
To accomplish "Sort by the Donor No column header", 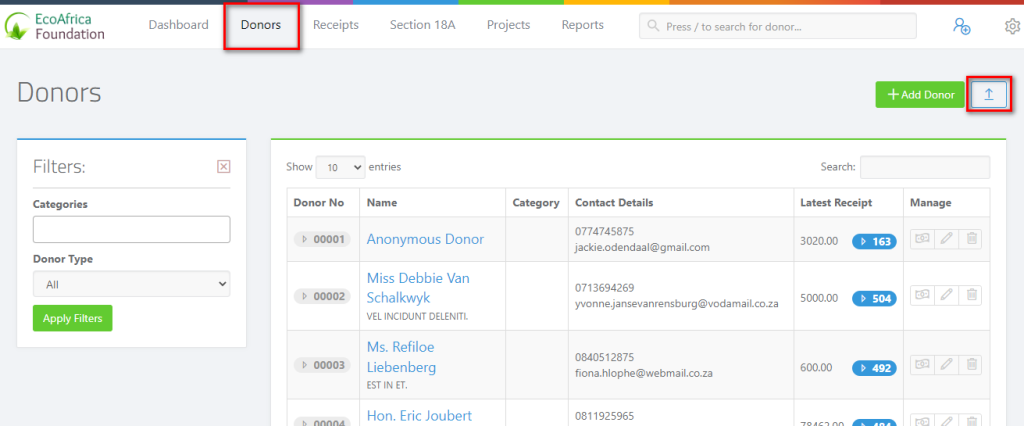I will pos(323,203).
